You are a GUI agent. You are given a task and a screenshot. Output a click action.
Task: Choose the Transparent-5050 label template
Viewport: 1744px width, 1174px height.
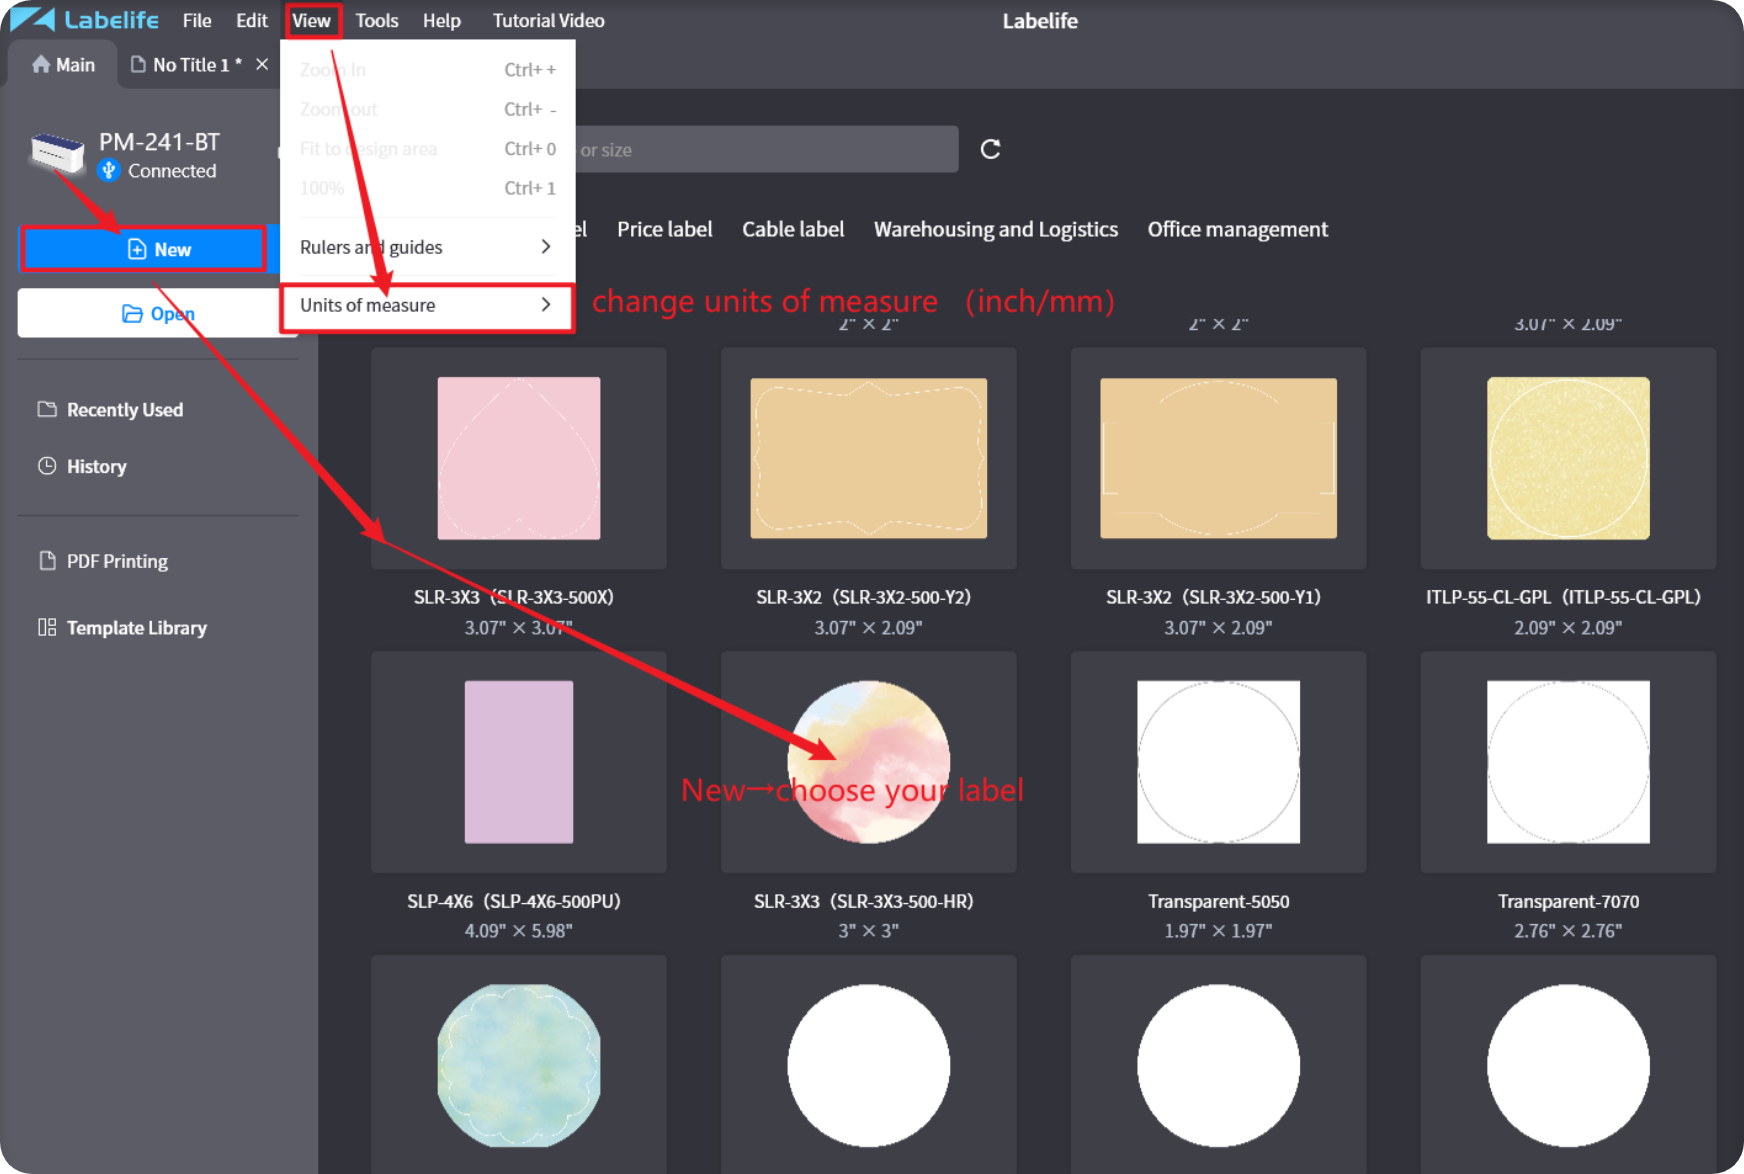(x=1218, y=762)
